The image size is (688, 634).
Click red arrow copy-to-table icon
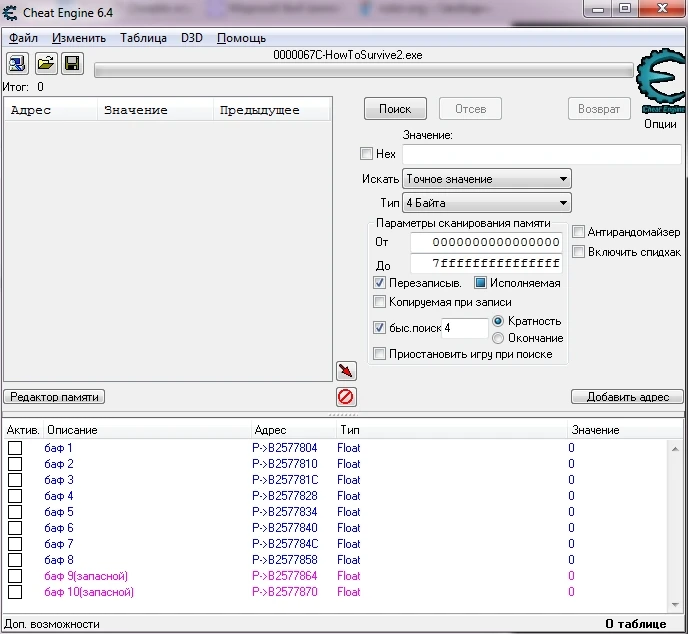click(x=346, y=371)
